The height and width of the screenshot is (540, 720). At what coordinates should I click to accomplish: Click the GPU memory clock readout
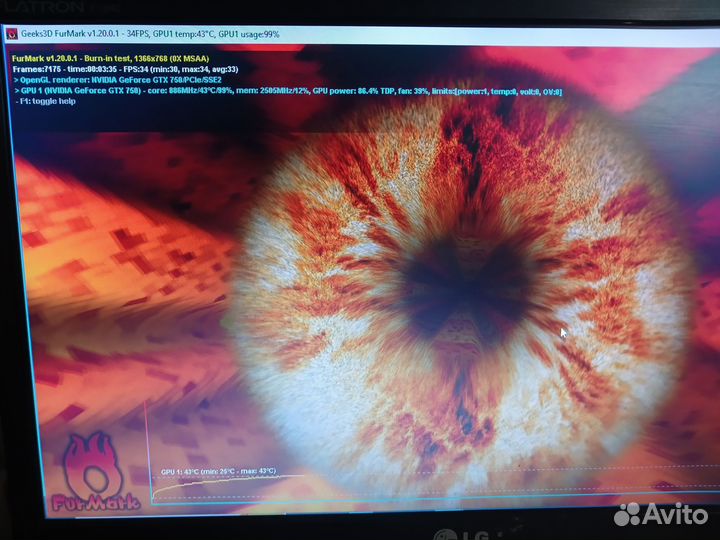tap(279, 91)
